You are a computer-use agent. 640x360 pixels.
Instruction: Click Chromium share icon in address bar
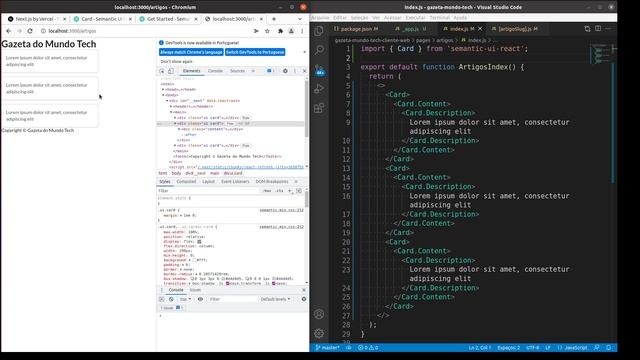pyautogui.click(x=256, y=31)
